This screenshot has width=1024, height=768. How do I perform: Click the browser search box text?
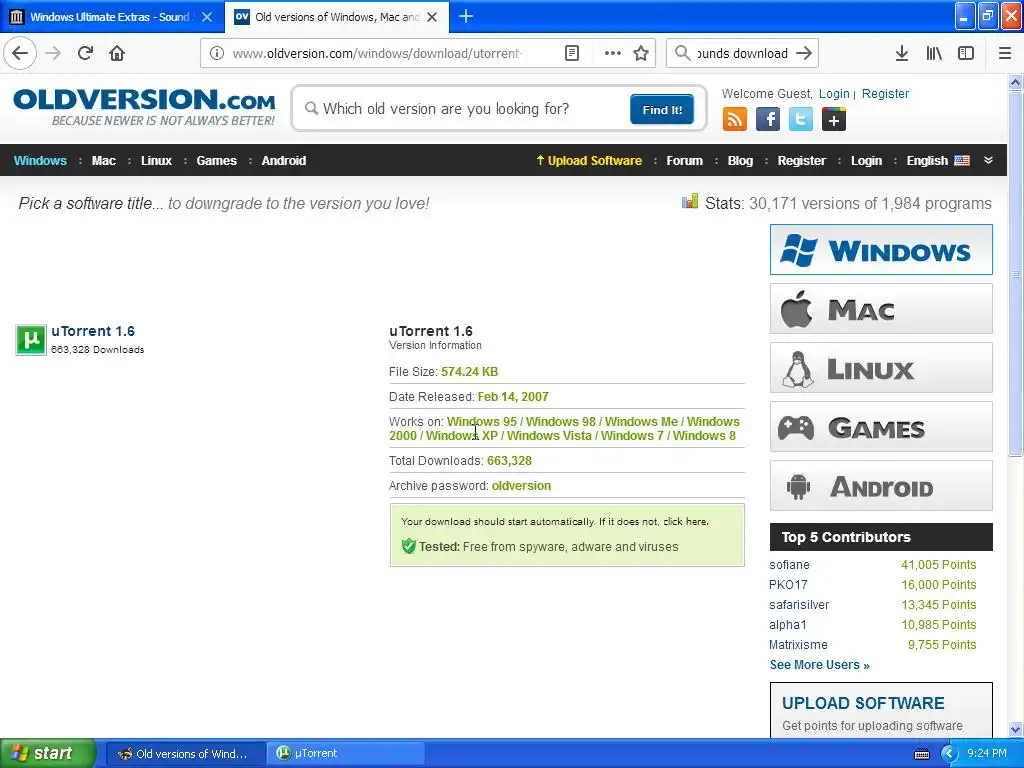tap(743, 54)
